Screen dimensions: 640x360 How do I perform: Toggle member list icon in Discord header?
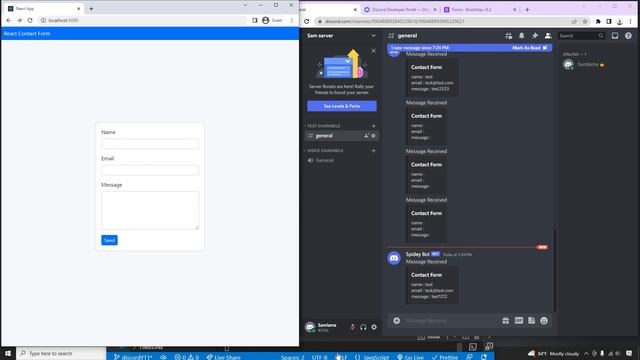tap(548, 36)
